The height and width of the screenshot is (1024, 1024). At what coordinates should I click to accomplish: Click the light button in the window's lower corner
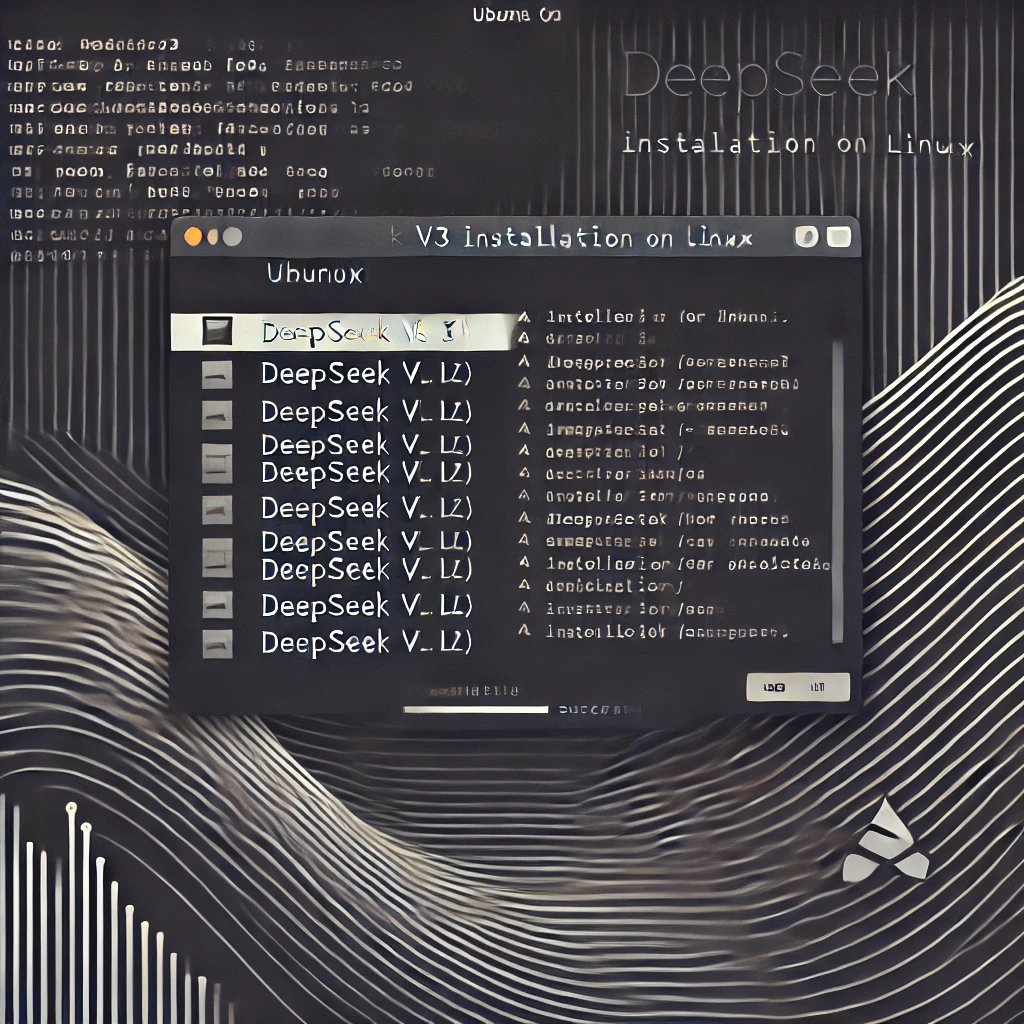(798, 687)
